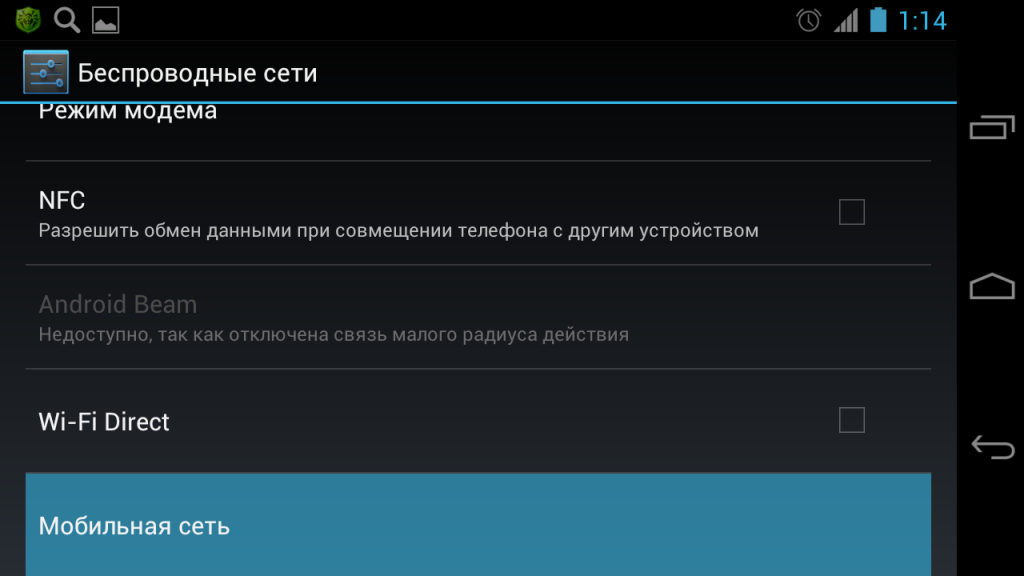The height and width of the screenshot is (576, 1024).
Task: Tap the alarm clock status icon
Action: point(808,20)
